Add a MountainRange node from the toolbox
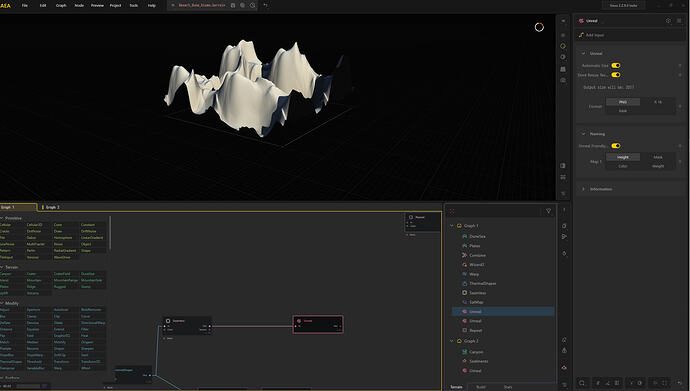Image resolution: width=690 pixels, height=391 pixels. [66, 280]
